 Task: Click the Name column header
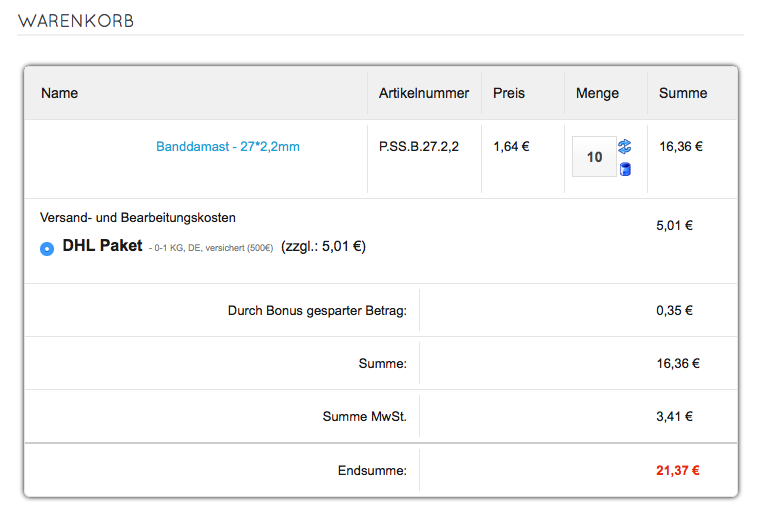pos(60,93)
